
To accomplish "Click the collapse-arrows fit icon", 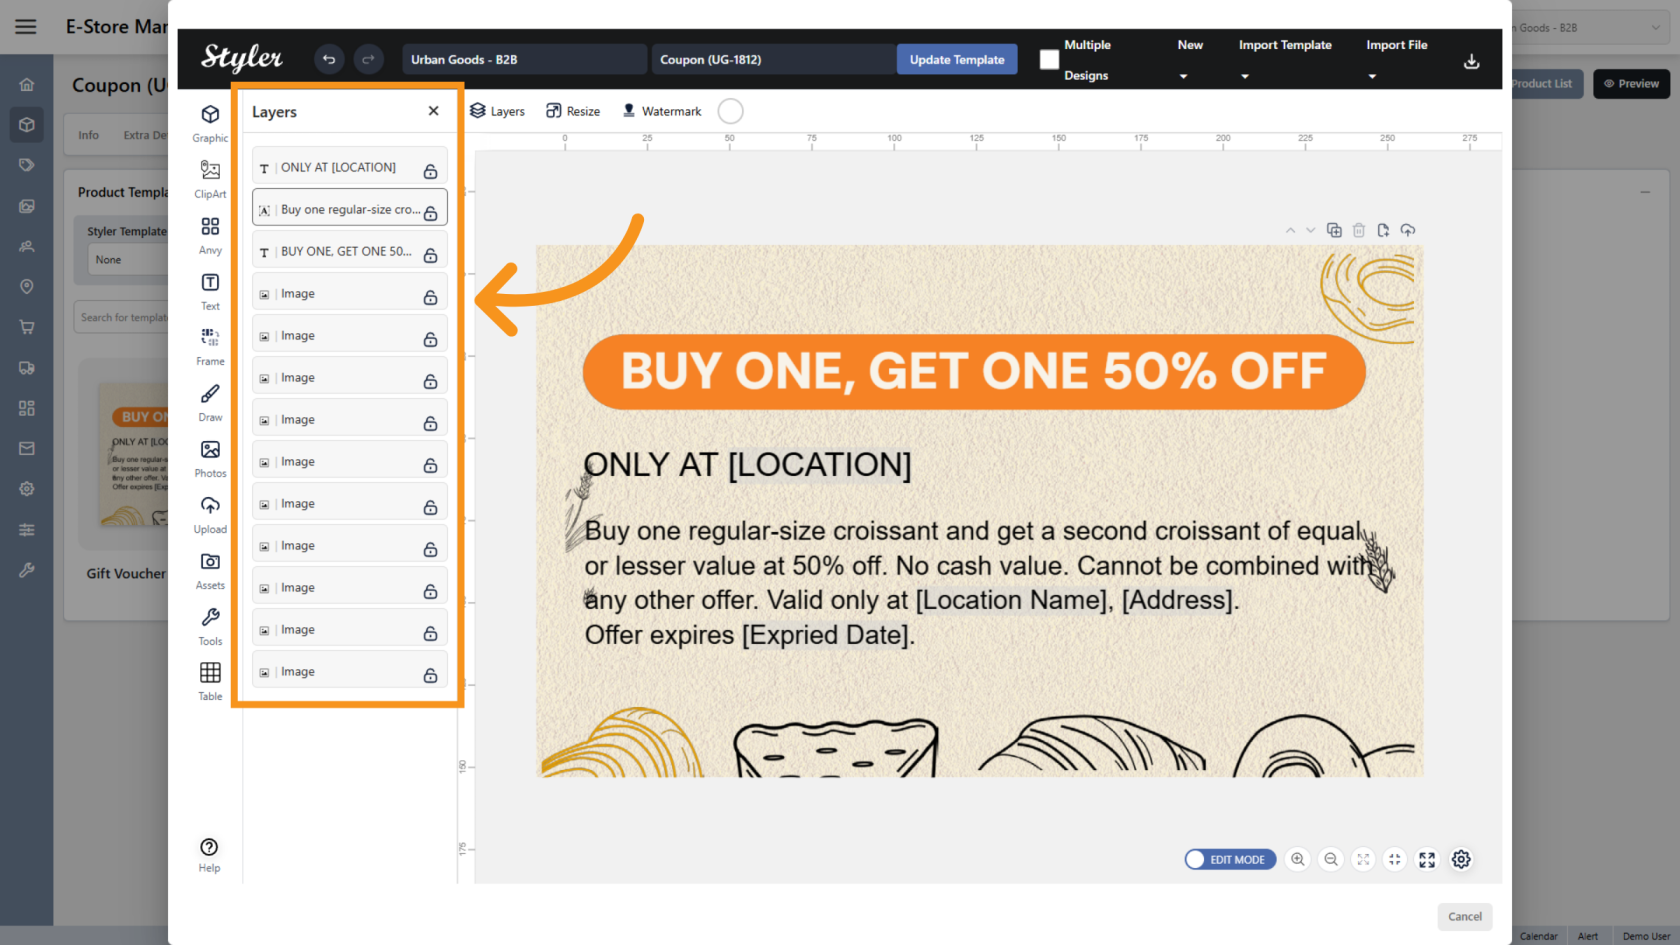I will click(x=1395, y=859).
